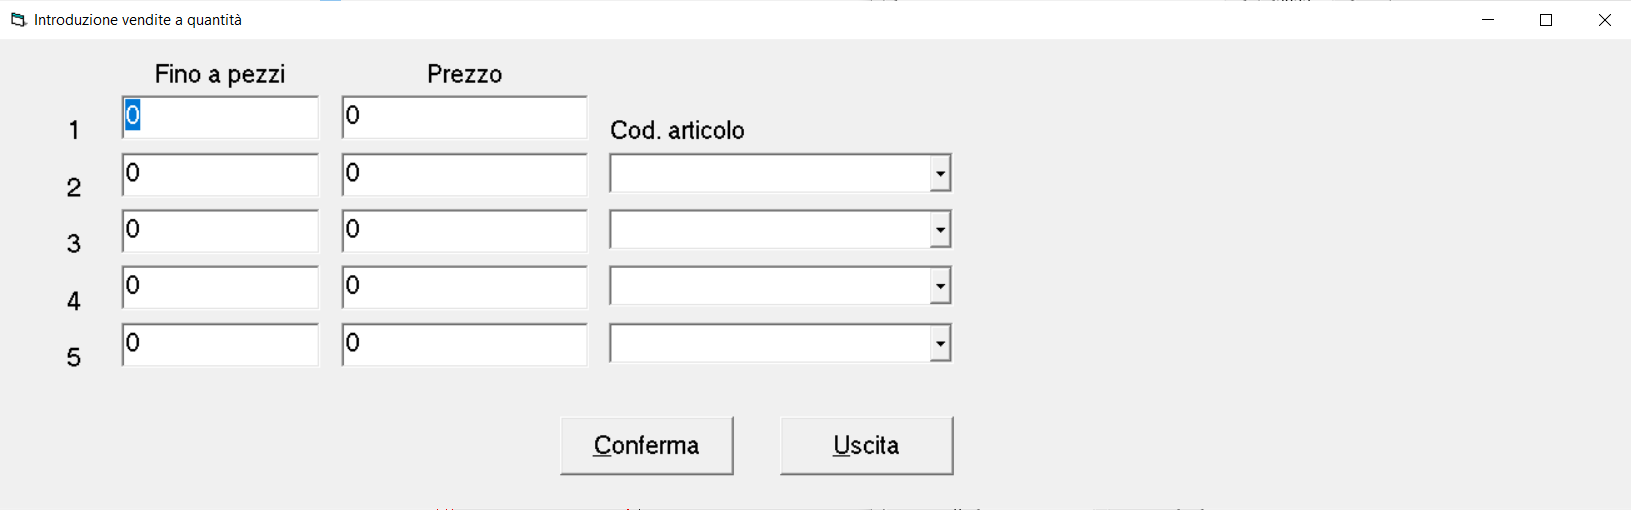Image resolution: width=1631 pixels, height=510 pixels.
Task: Click the Uscita button
Action: (867, 445)
